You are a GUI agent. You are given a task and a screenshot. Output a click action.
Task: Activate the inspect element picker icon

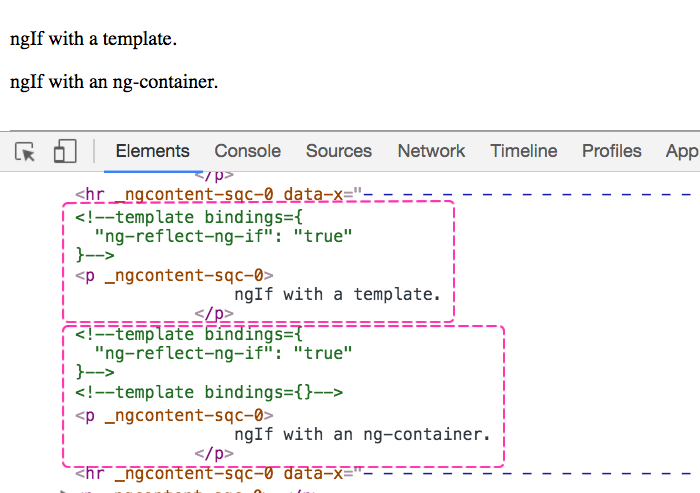click(x=26, y=151)
